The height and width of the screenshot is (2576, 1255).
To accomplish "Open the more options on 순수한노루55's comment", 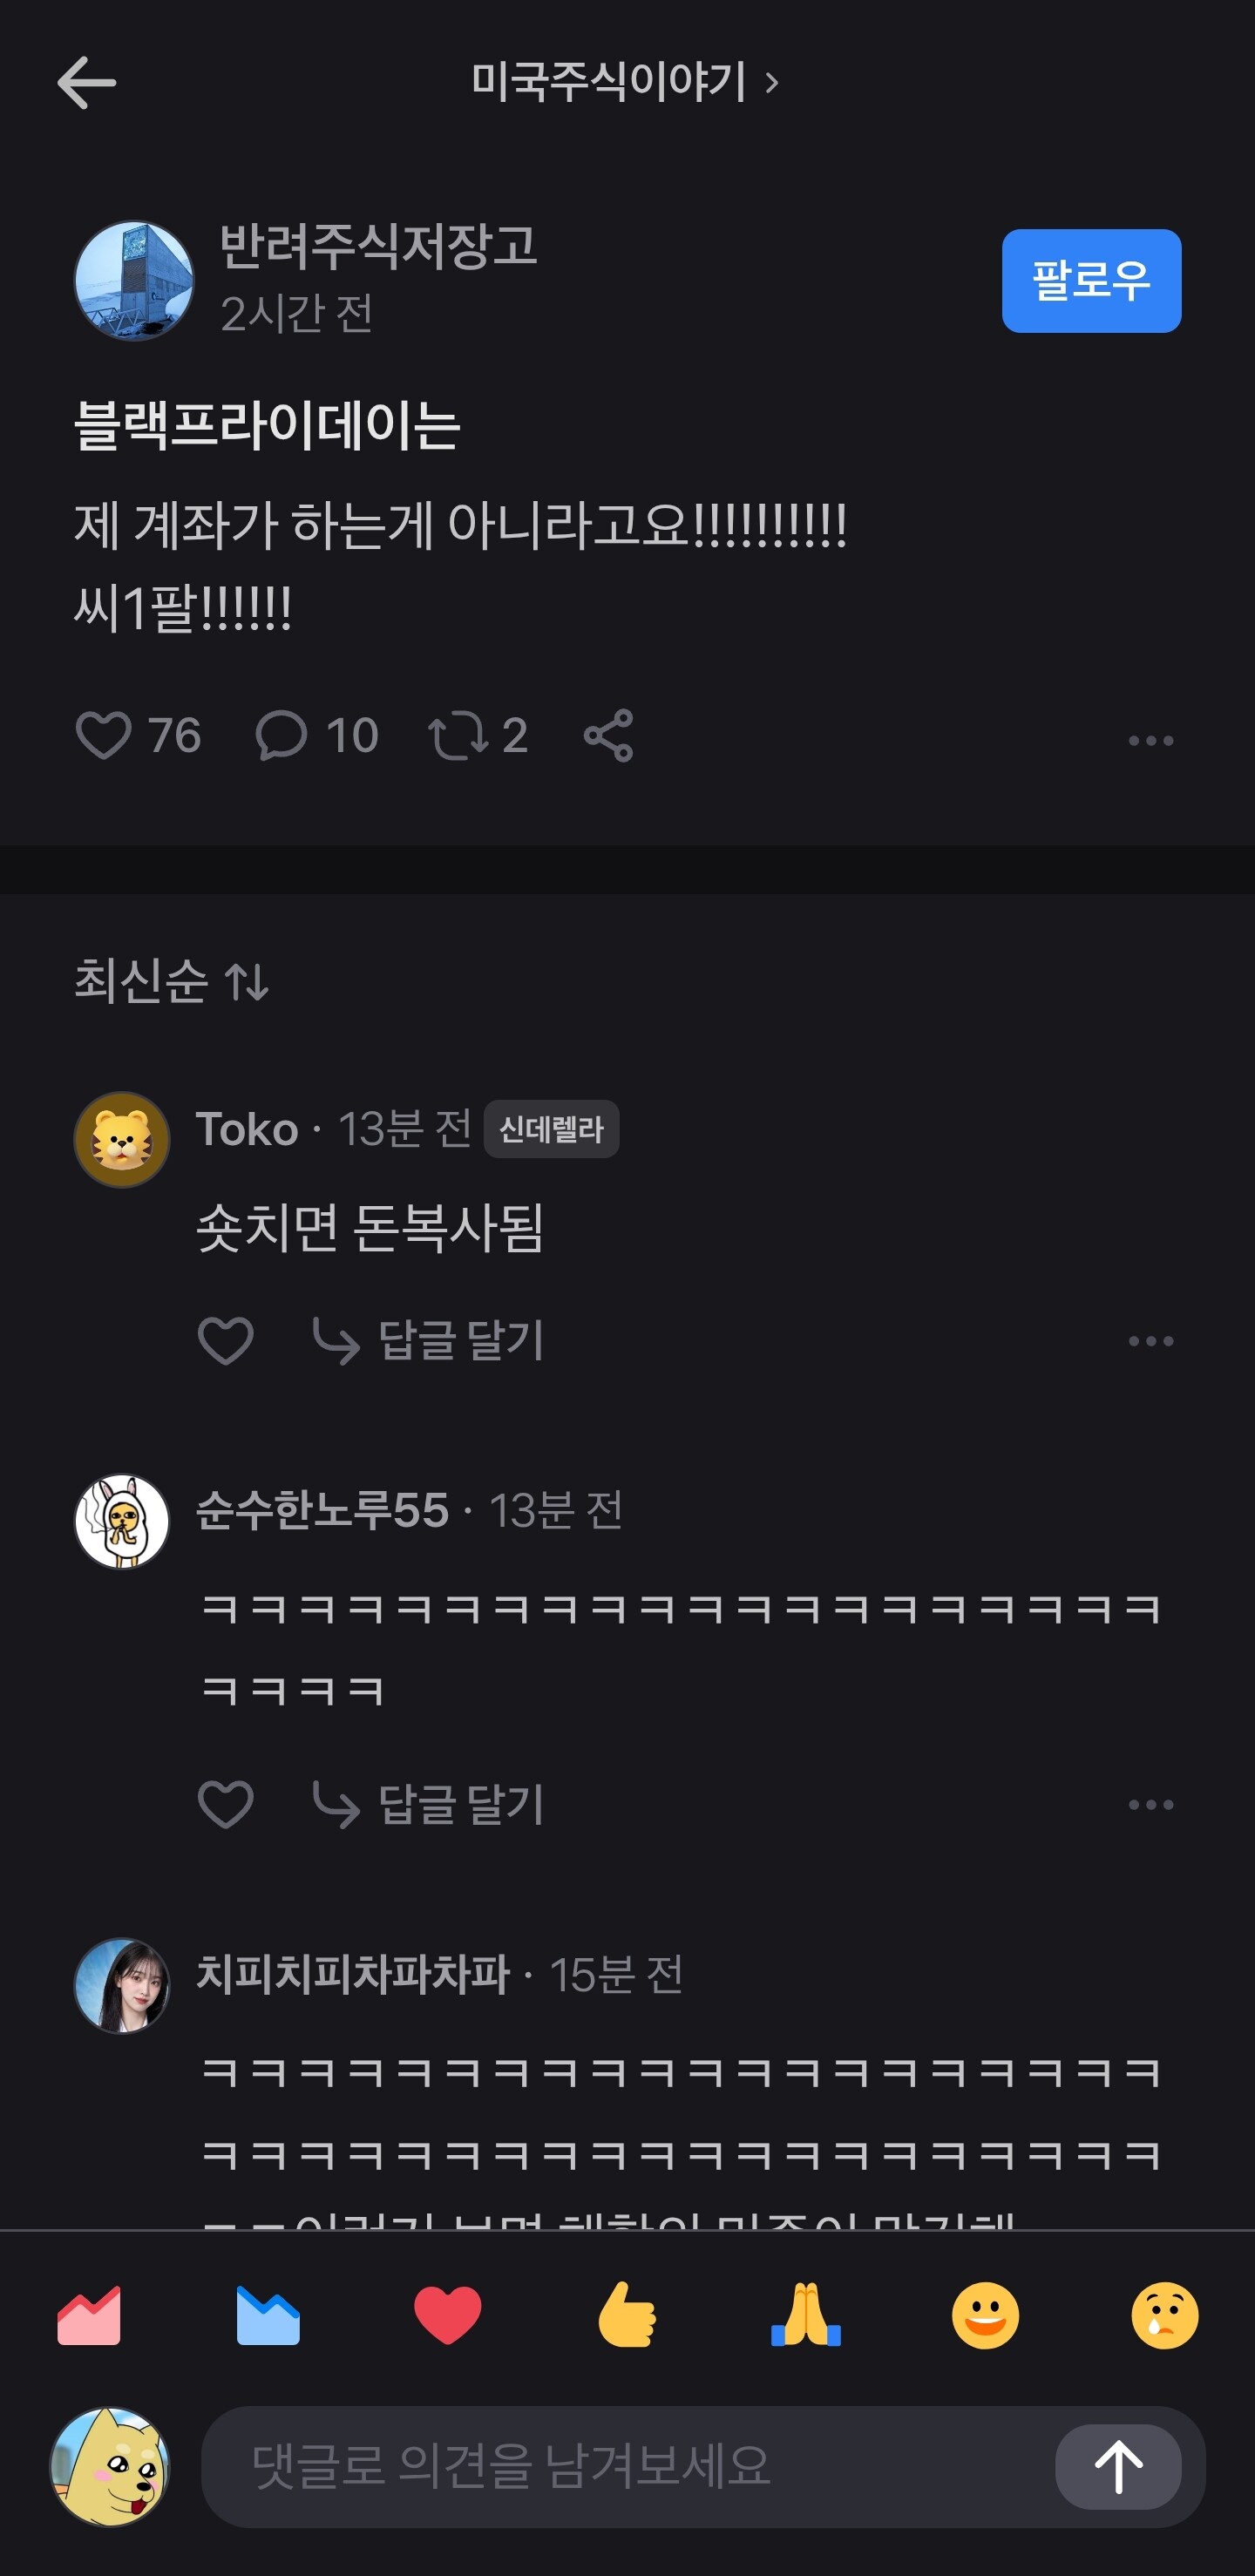I will pos(1150,1804).
